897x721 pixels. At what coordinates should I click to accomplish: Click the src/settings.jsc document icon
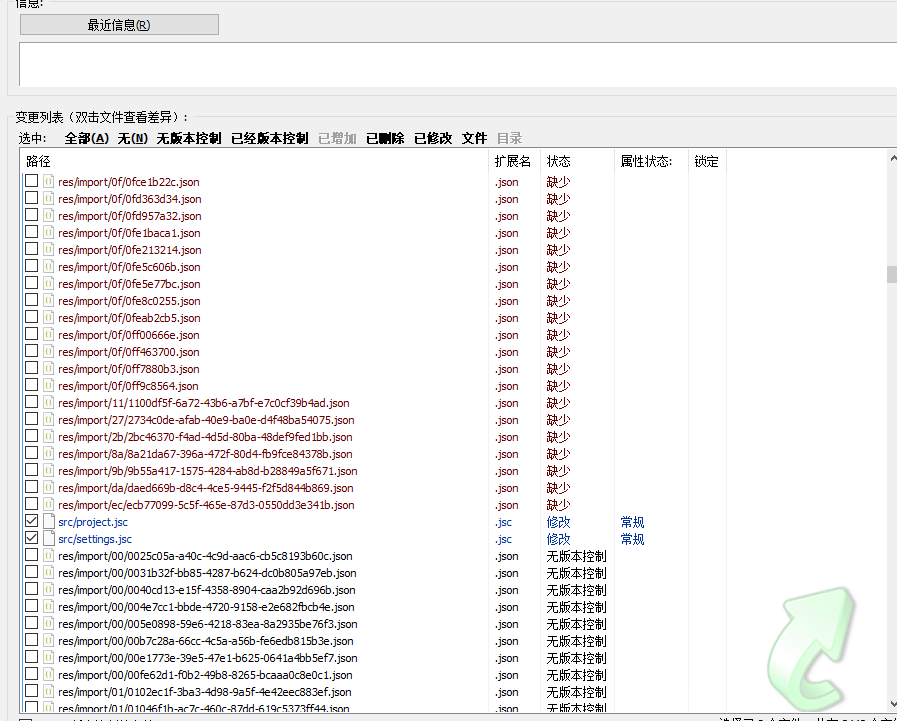pos(49,538)
